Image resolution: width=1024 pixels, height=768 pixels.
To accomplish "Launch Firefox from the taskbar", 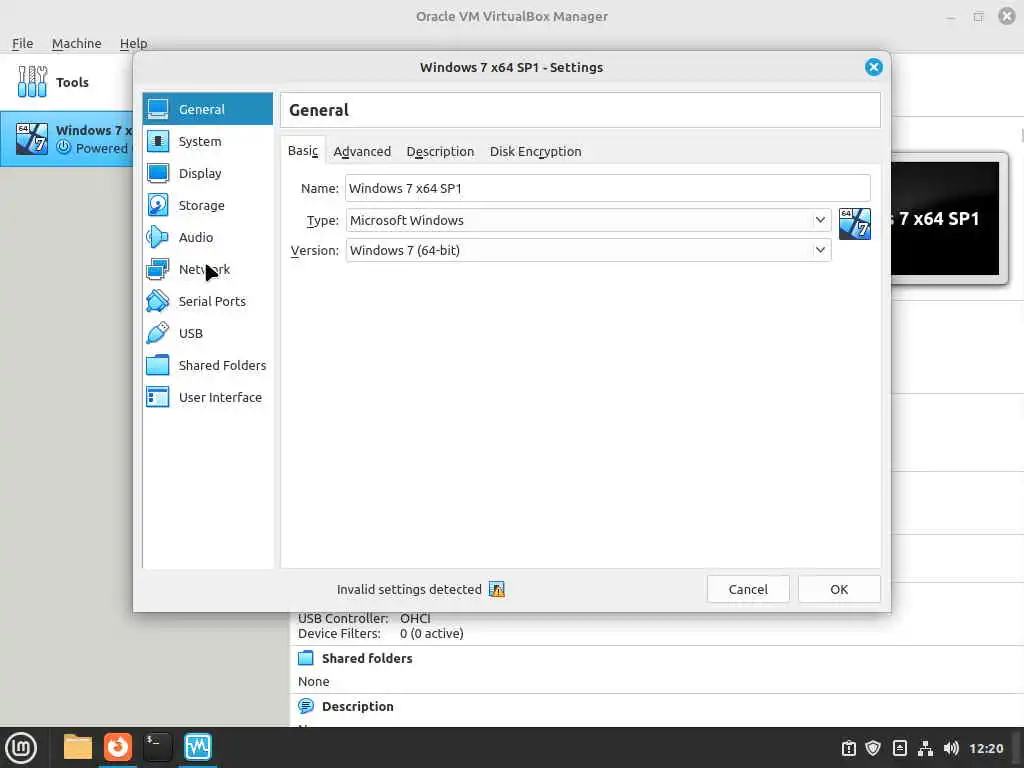I will 118,747.
